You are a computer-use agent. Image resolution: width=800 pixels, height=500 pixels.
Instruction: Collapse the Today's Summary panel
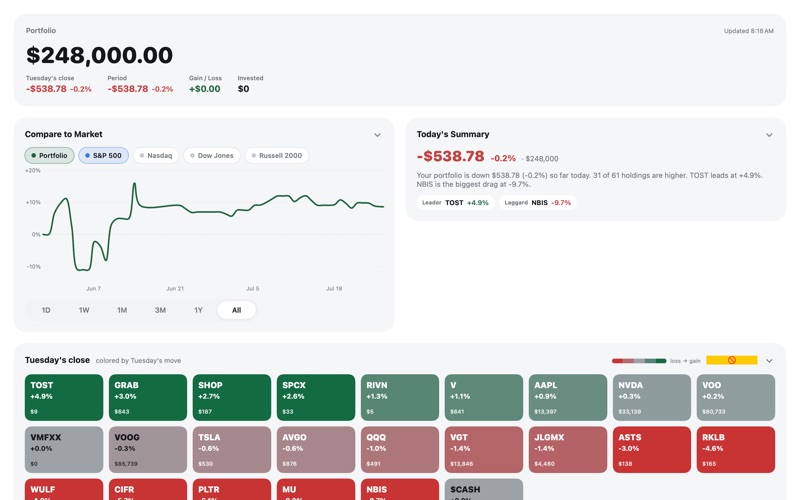click(769, 135)
